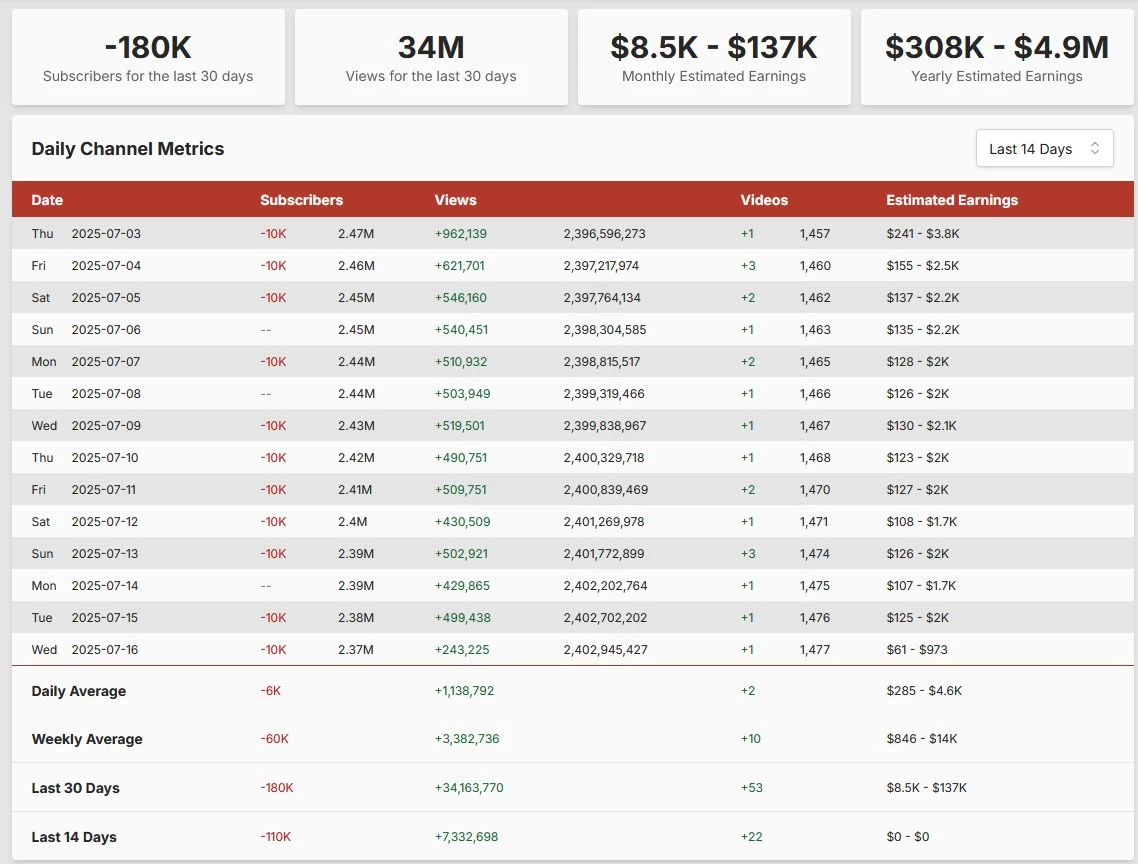Select the date 2025-07-16
Viewport: 1138px width, 864px height.
tap(105, 649)
